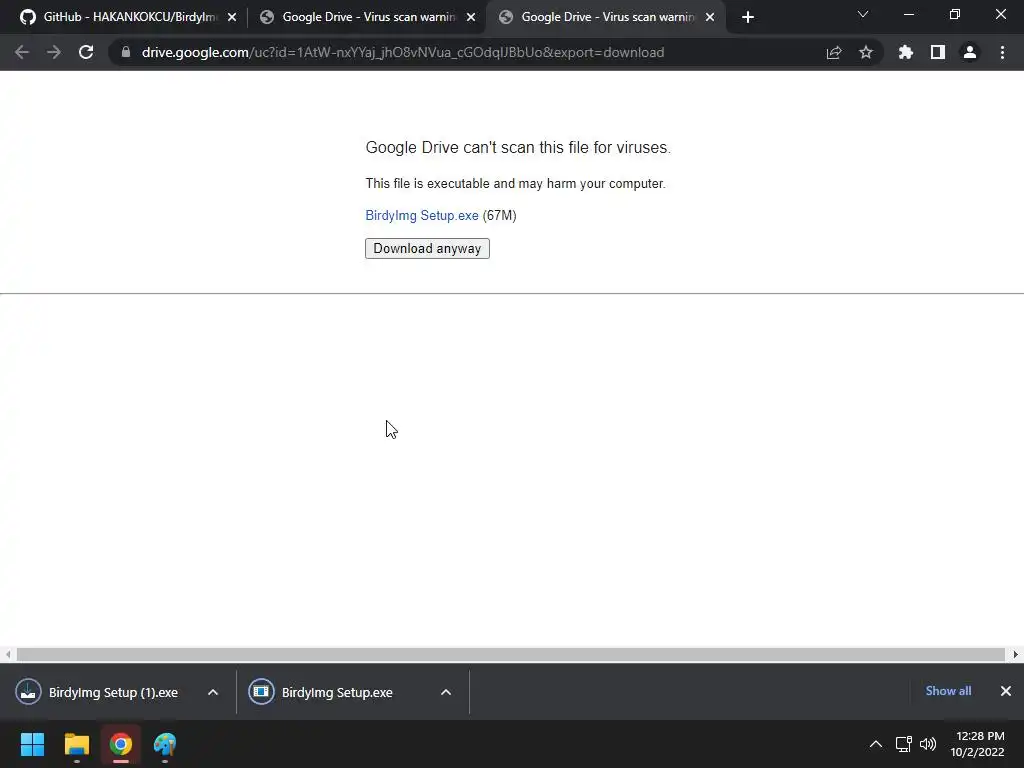The image size is (1024, 768).
Task: Click the horizontal scrollbar track
Action: coord(511,654)
